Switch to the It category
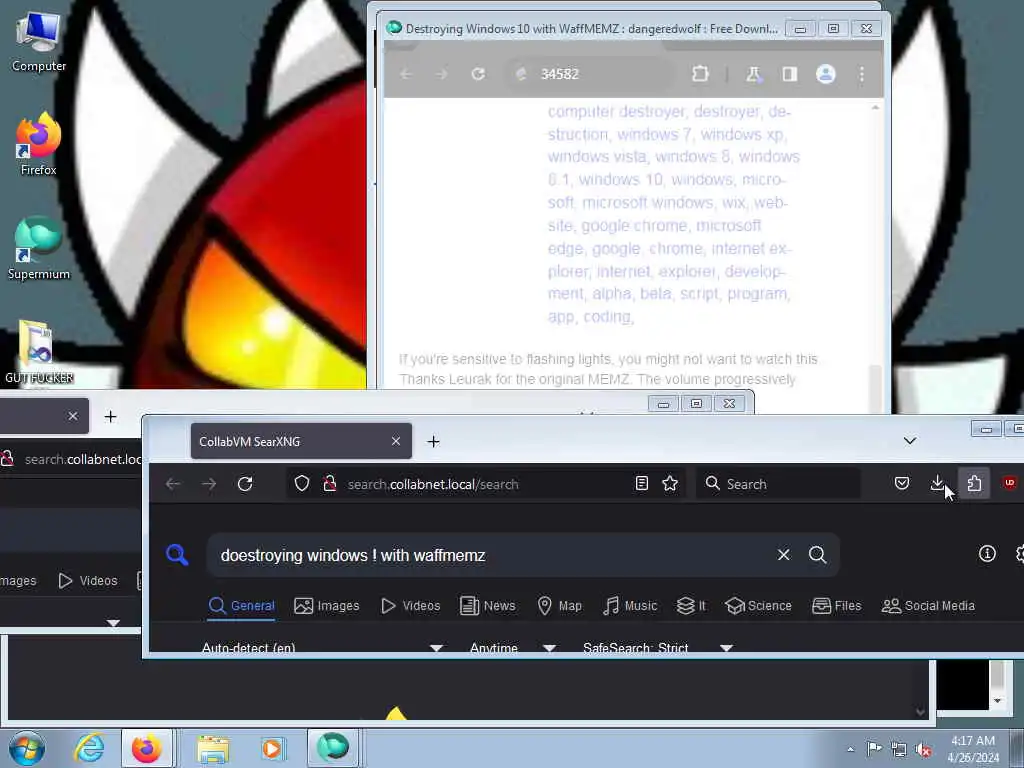This screenshot has width=1024, height=768. (x=692, y=606)
